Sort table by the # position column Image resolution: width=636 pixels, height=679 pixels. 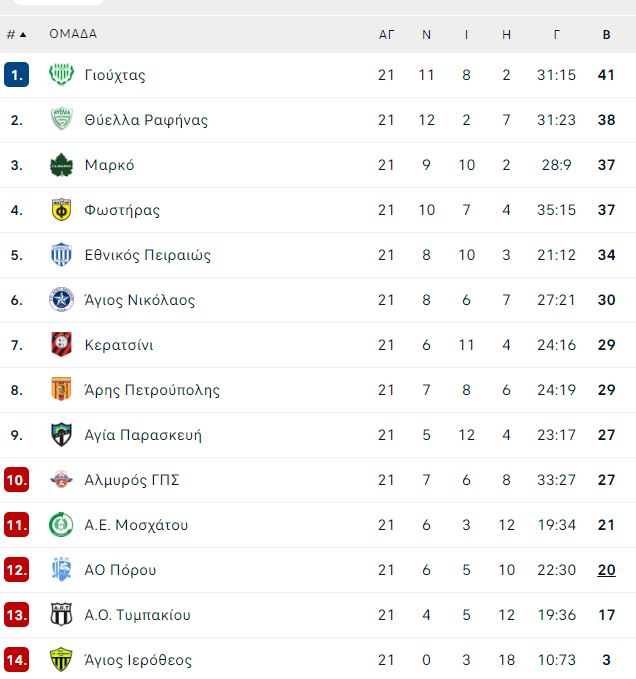tap(16, 34)
